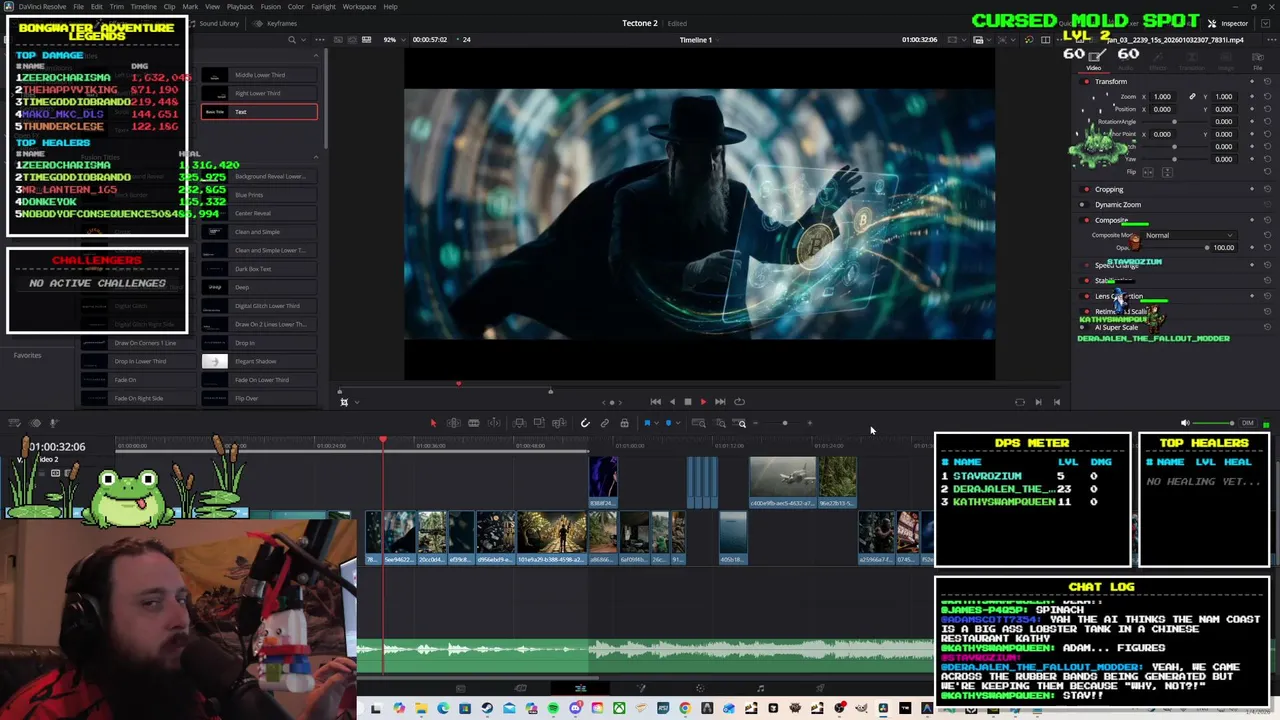Stop timeline playback
The width and height of the screenshot is (1280, 720).
pyautogui.click(x=688, y=402)
